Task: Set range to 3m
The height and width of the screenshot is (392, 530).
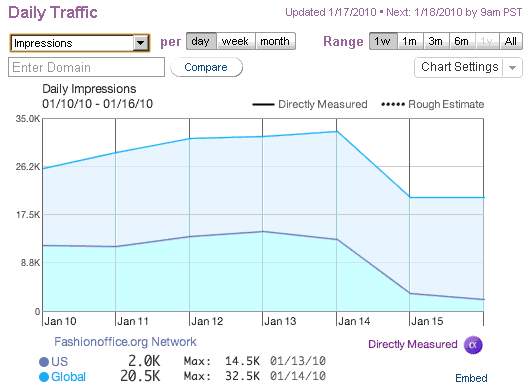Action: coord(436,41)
